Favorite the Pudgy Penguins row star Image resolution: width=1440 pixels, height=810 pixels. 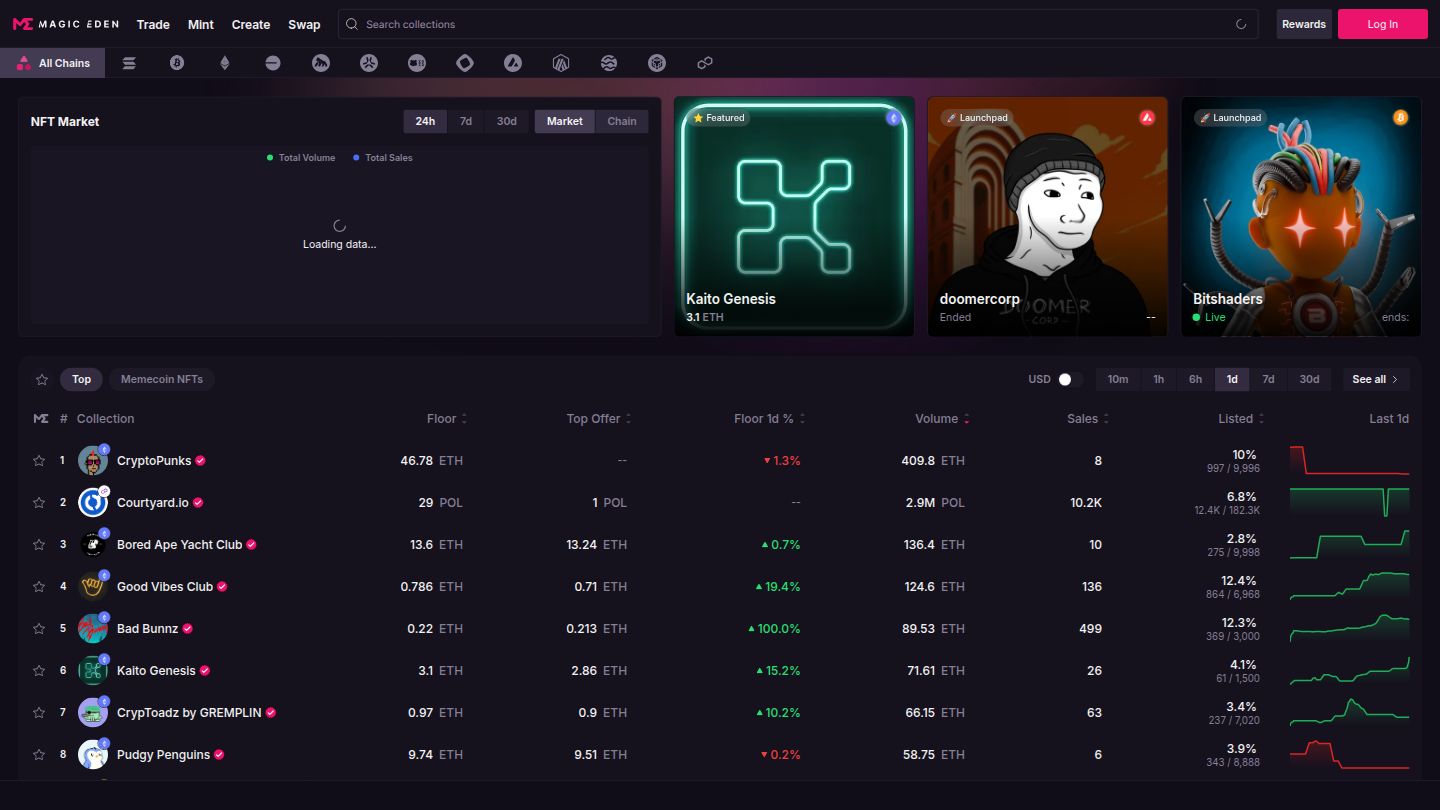click(x=39, y=755)
